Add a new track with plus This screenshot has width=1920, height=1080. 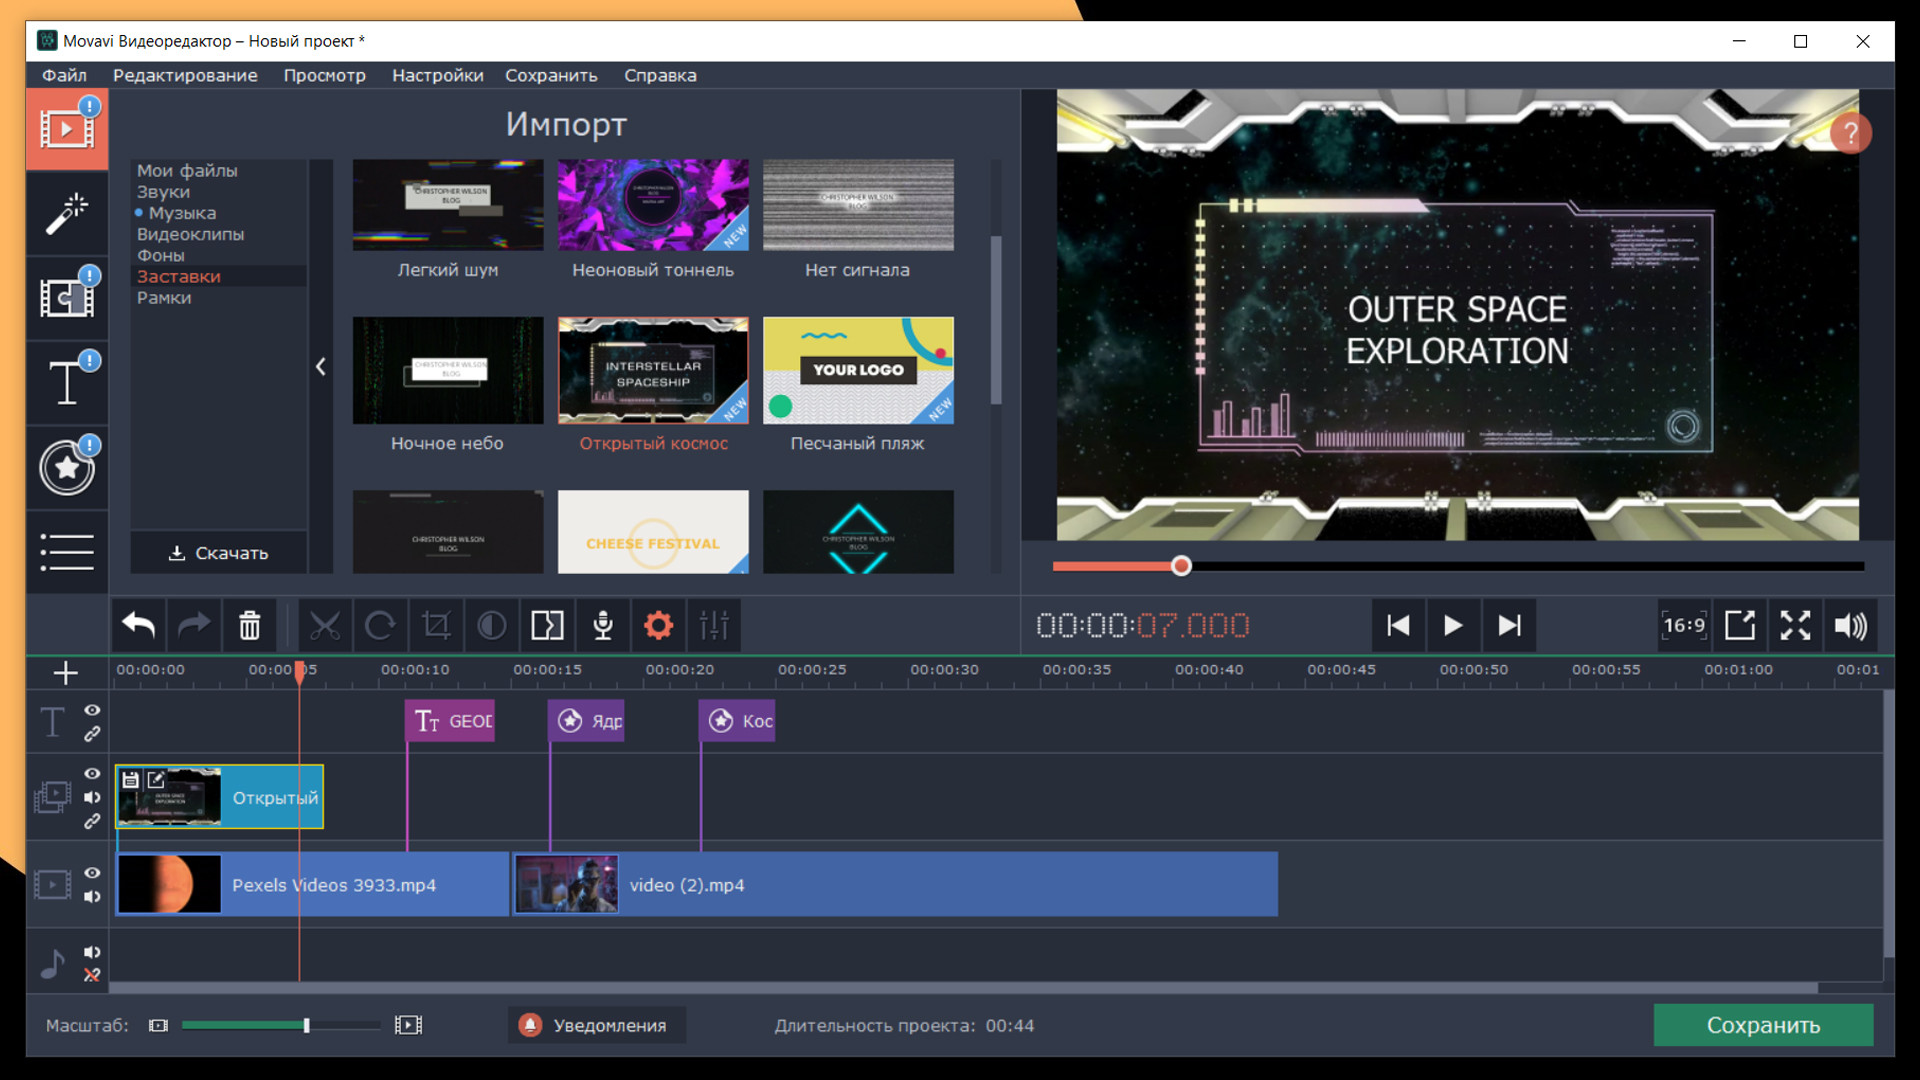(66, 673)
